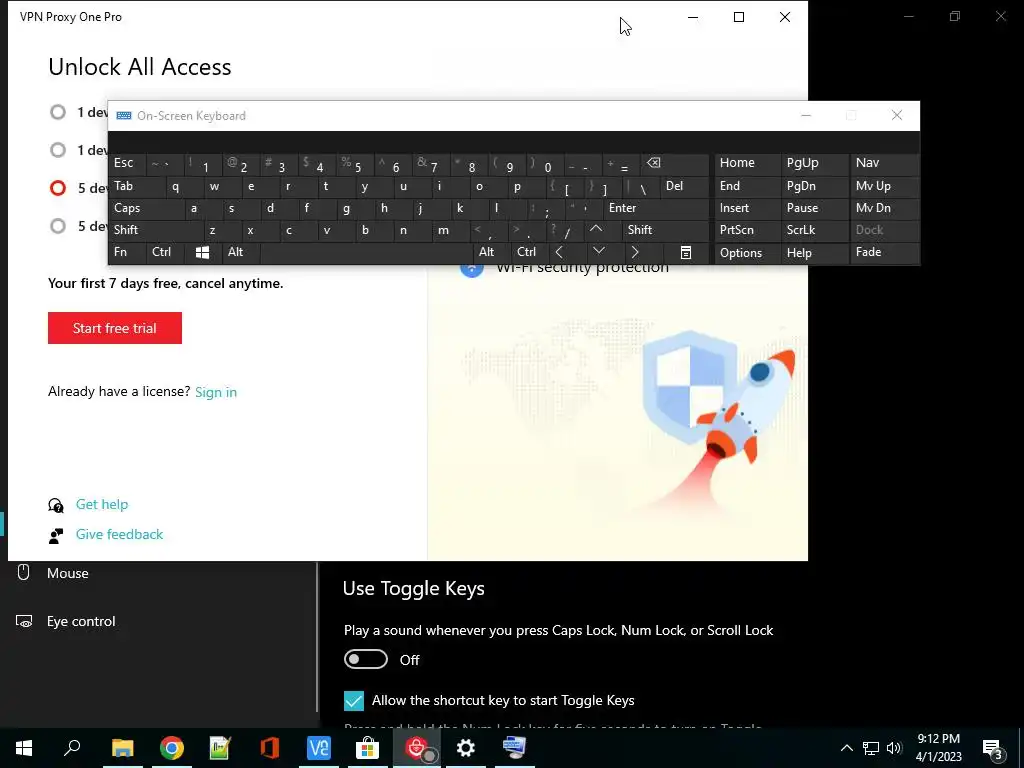Show hidden system tray icons
1024x768 pixels.
coord(846,748)
